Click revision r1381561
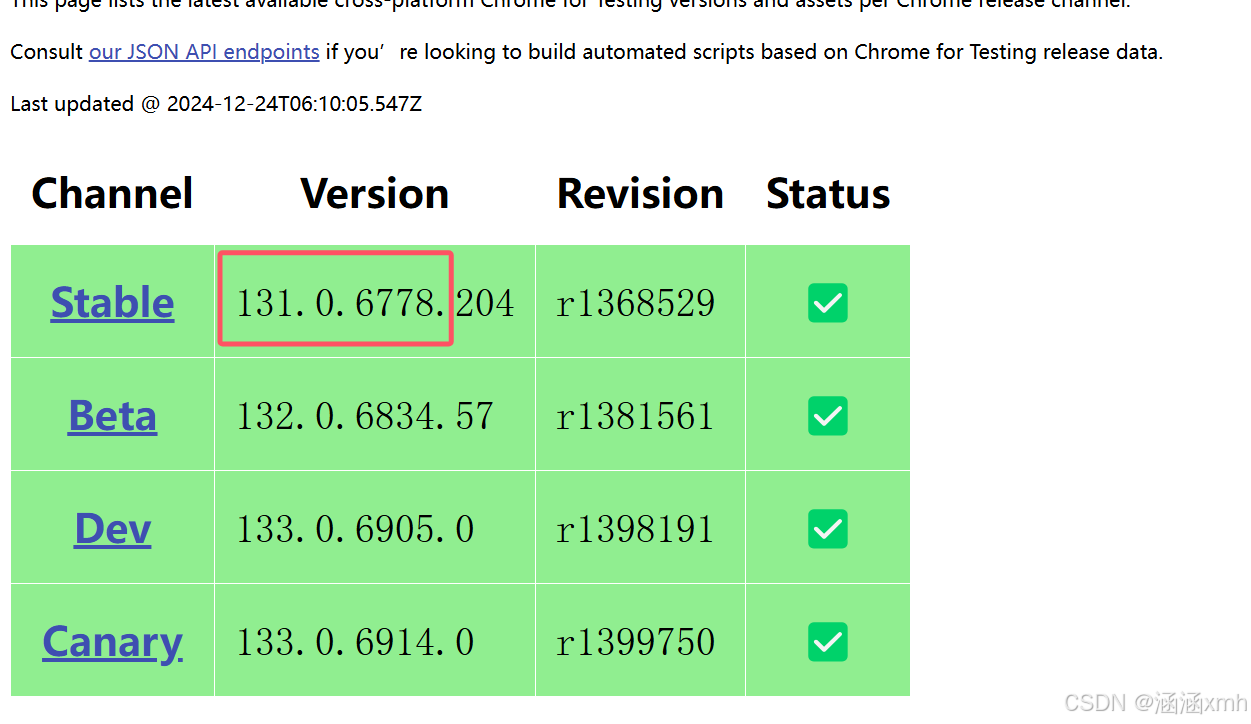Screen dimensions: 1251x724 point(636,416)
